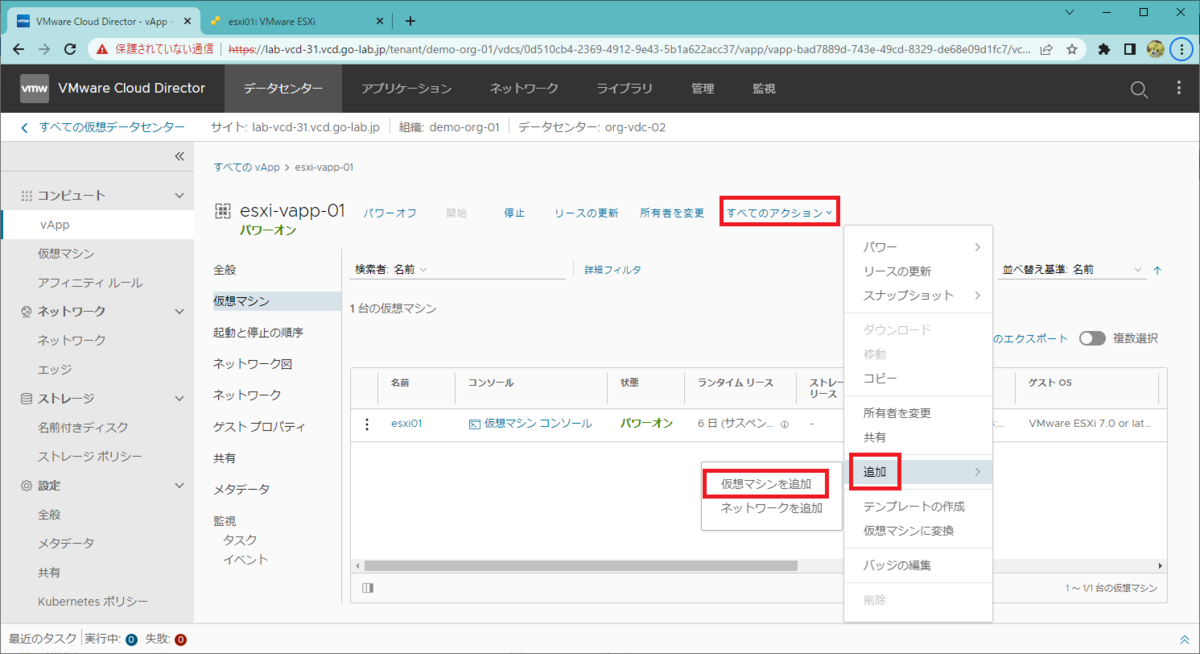Open esxi01 row three-dot actions menu
1200x654 pixels.
(367, 424)
